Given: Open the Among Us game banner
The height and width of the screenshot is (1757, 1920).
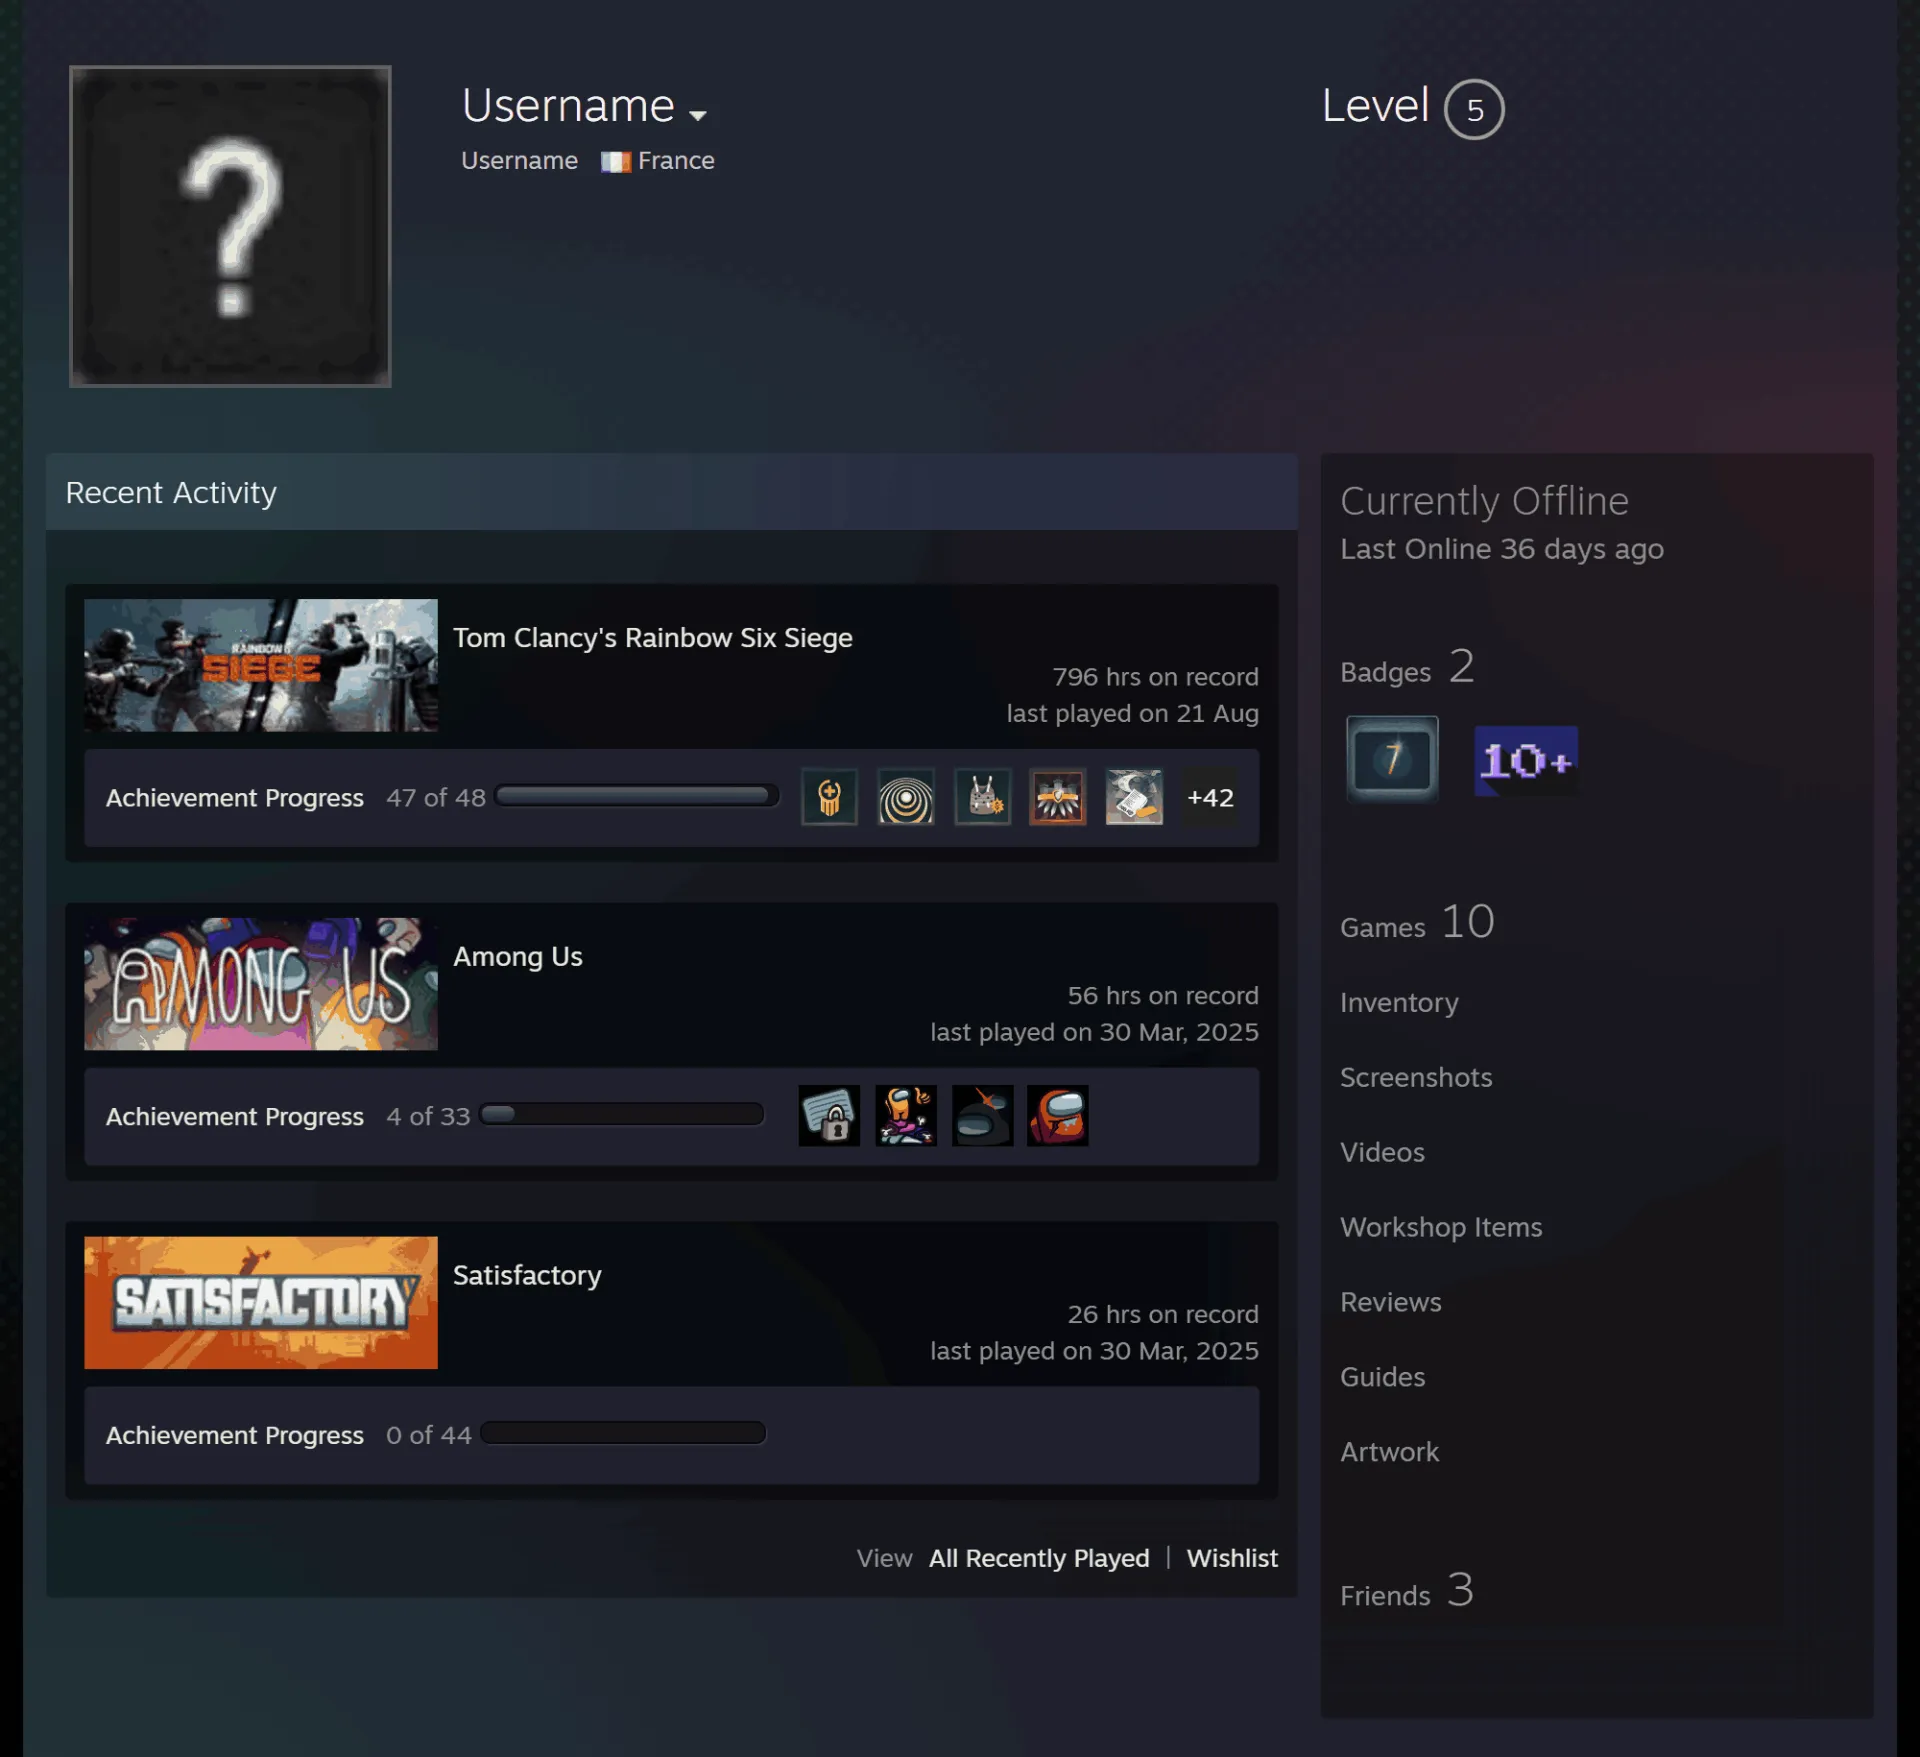Looking at the screenshot, I should [x=260, y=984].
